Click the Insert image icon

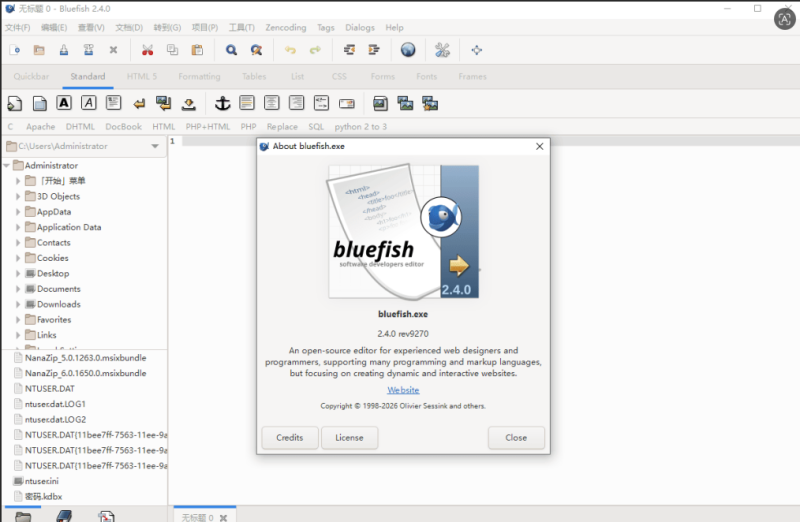380,104
